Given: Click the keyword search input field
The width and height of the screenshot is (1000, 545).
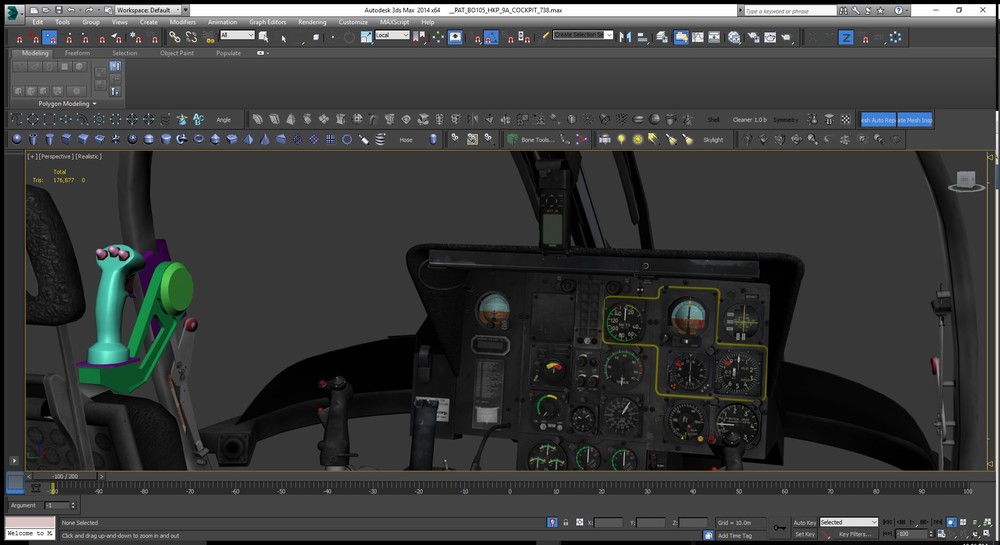Looking at the screenshot, I should tap(791, 10).
